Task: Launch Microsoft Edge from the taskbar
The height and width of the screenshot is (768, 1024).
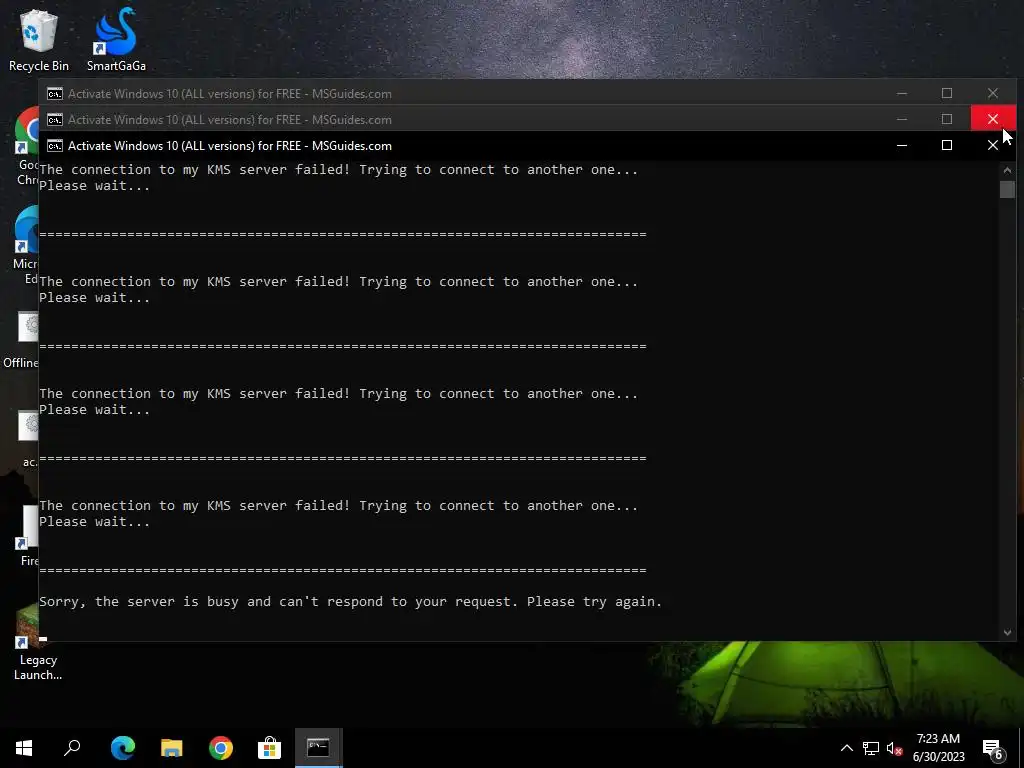Action: pyautogui.click(x=123, y=748)
